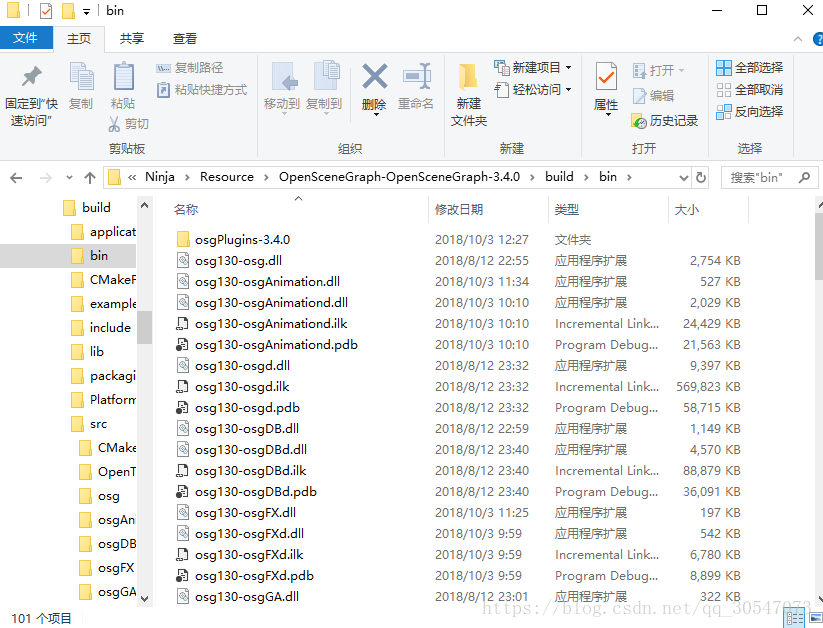The width and height of the screenshot is (823, 628).
Task: Sort by the Name column header
Action: coord(186,210)
